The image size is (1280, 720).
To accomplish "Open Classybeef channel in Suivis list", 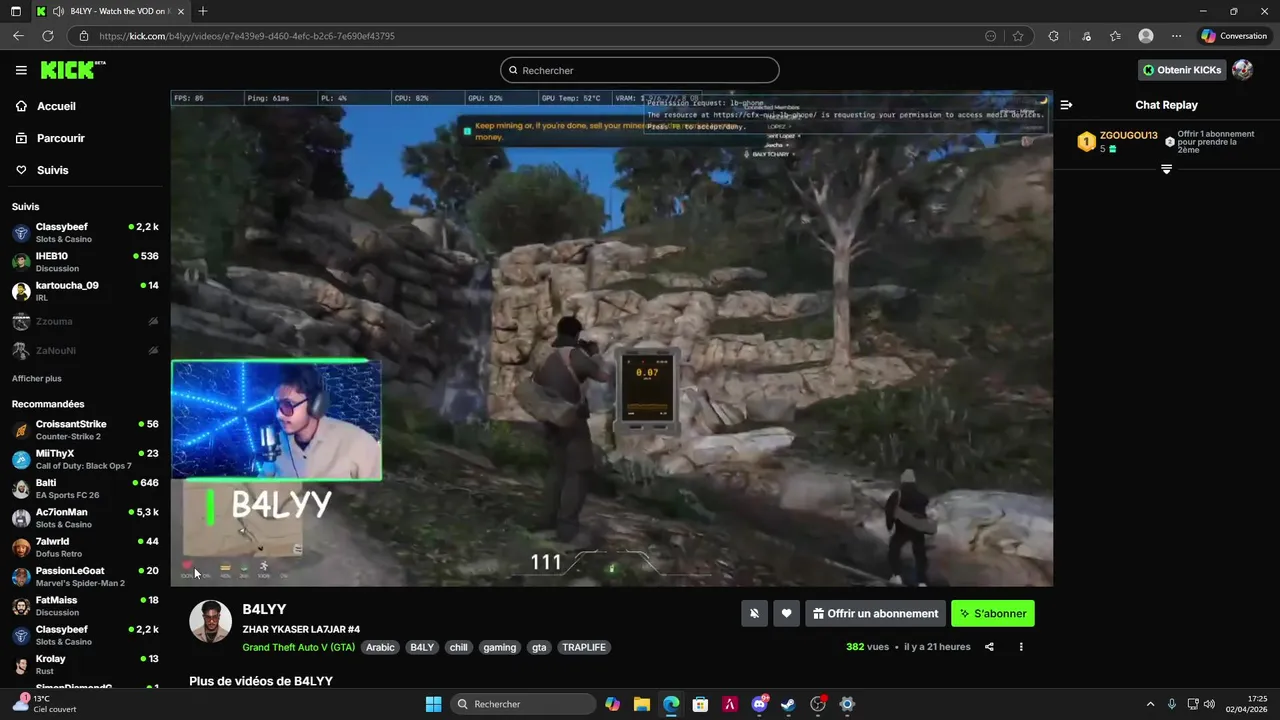I will [85, 232].
